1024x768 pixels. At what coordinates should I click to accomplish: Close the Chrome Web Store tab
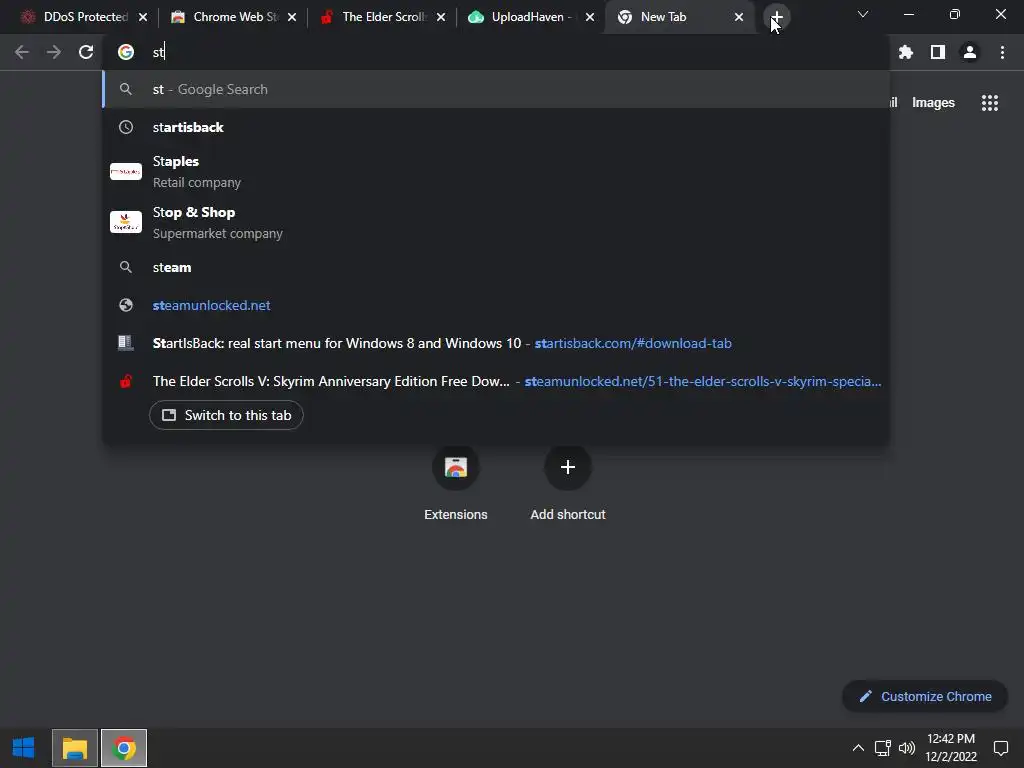click(292, 17)
